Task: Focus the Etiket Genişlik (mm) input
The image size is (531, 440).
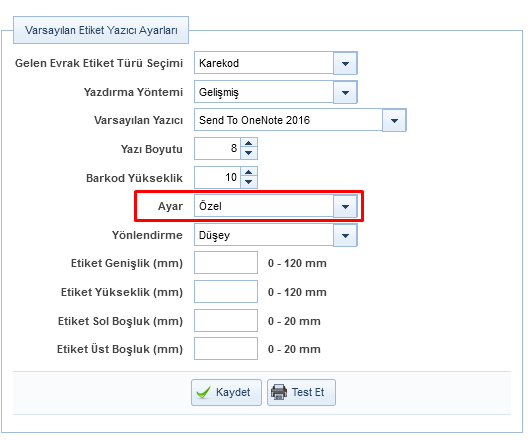Action: tap(226, 263)
